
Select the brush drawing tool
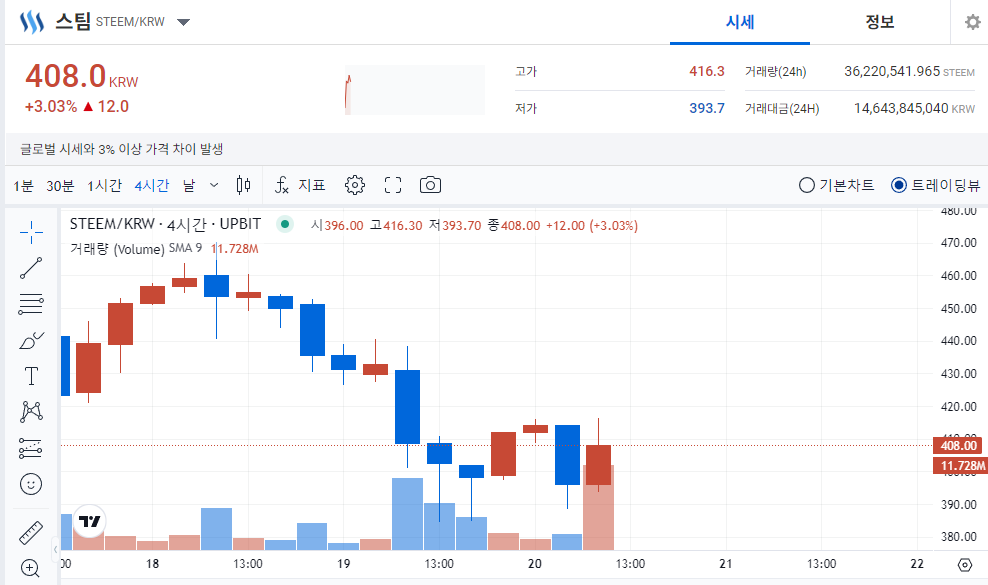point(31,340)
